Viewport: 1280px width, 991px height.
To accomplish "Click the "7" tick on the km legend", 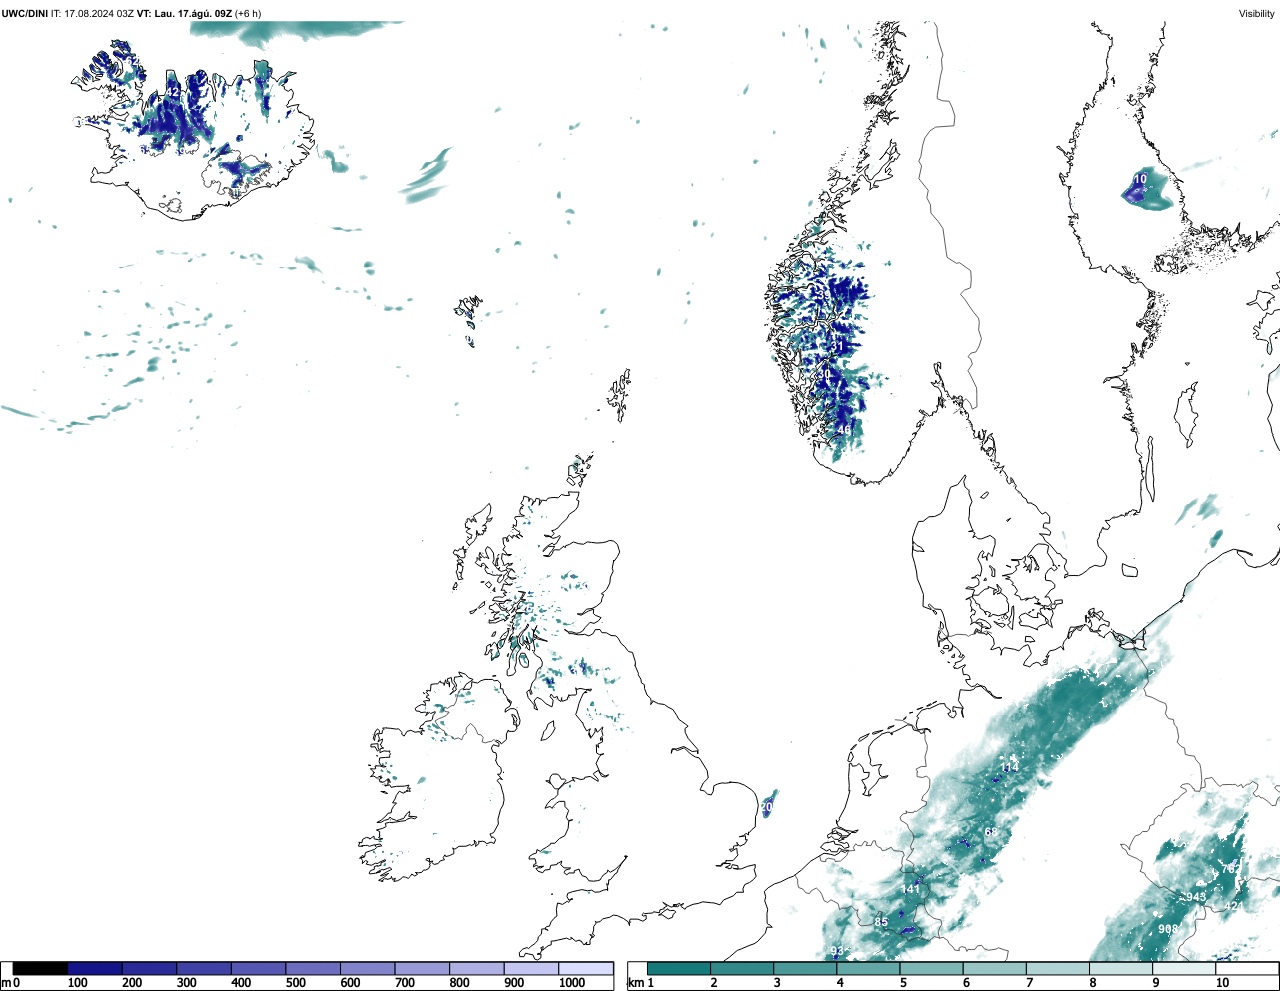I will point(1029,983).
